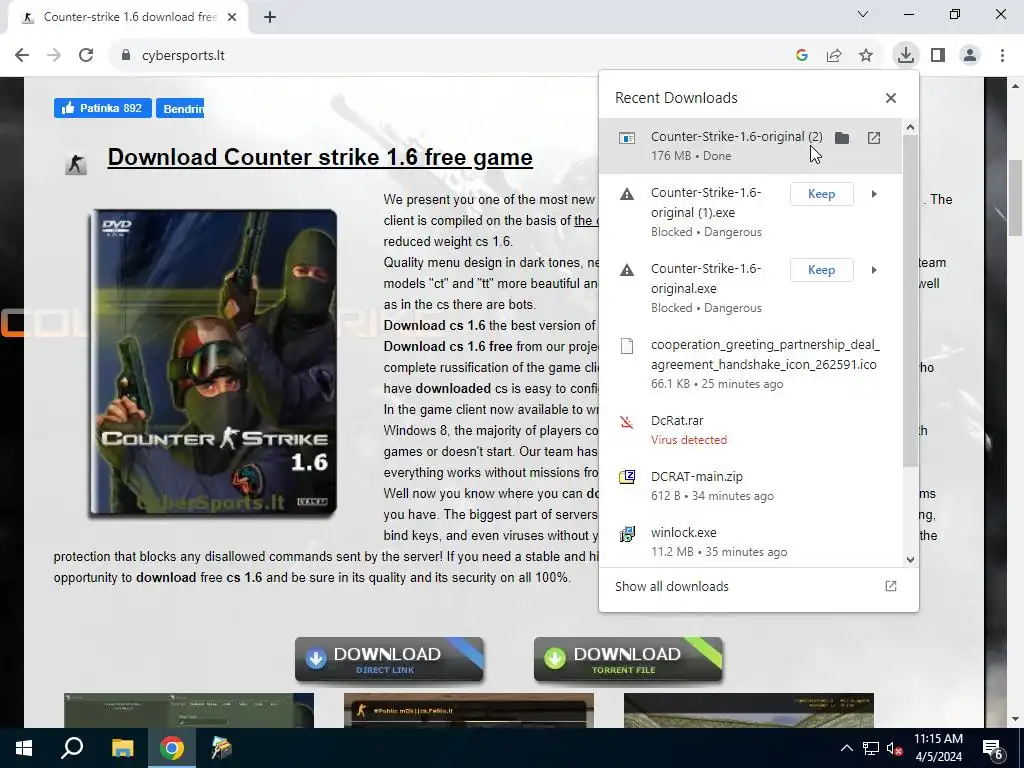This screenshot has width=1024, height=768.
Task: Click the downloads list scroll-up arrow
Action: 910,127
